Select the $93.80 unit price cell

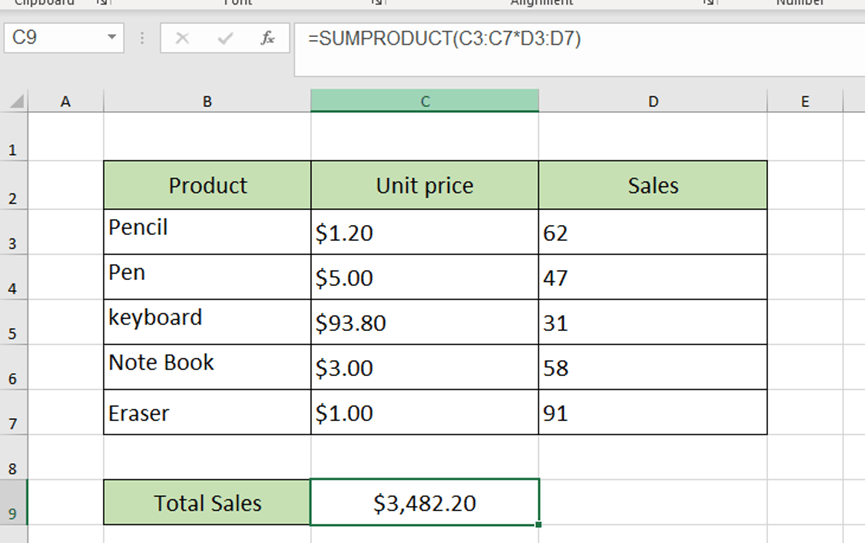(425, 322)
